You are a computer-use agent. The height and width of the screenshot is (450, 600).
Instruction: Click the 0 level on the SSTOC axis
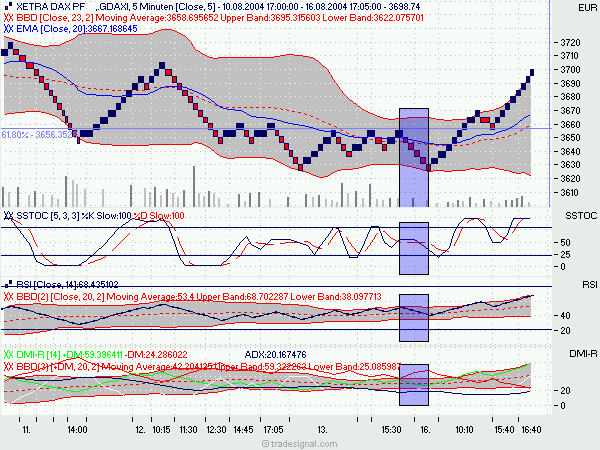562,267
